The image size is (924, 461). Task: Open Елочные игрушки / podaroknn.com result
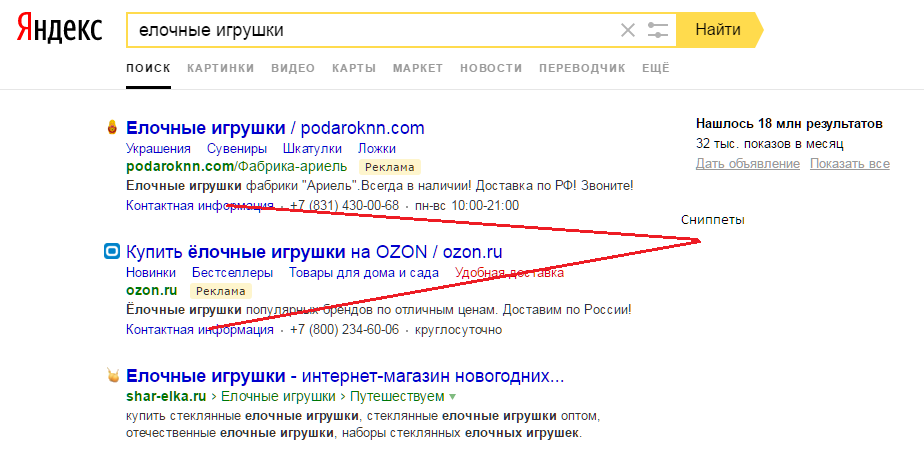[275, 128]
